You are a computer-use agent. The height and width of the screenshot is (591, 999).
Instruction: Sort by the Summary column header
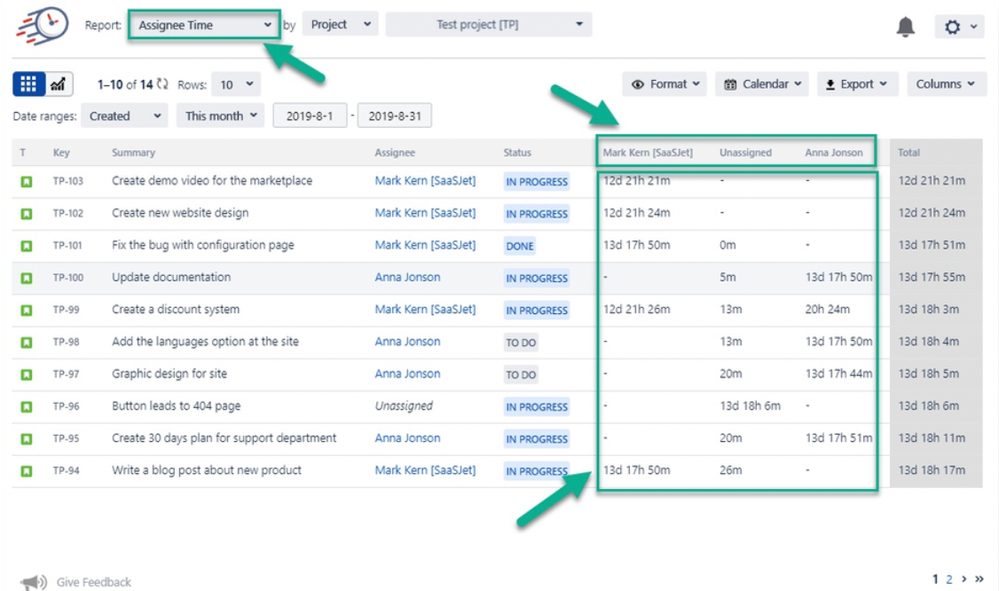point(133,153)
